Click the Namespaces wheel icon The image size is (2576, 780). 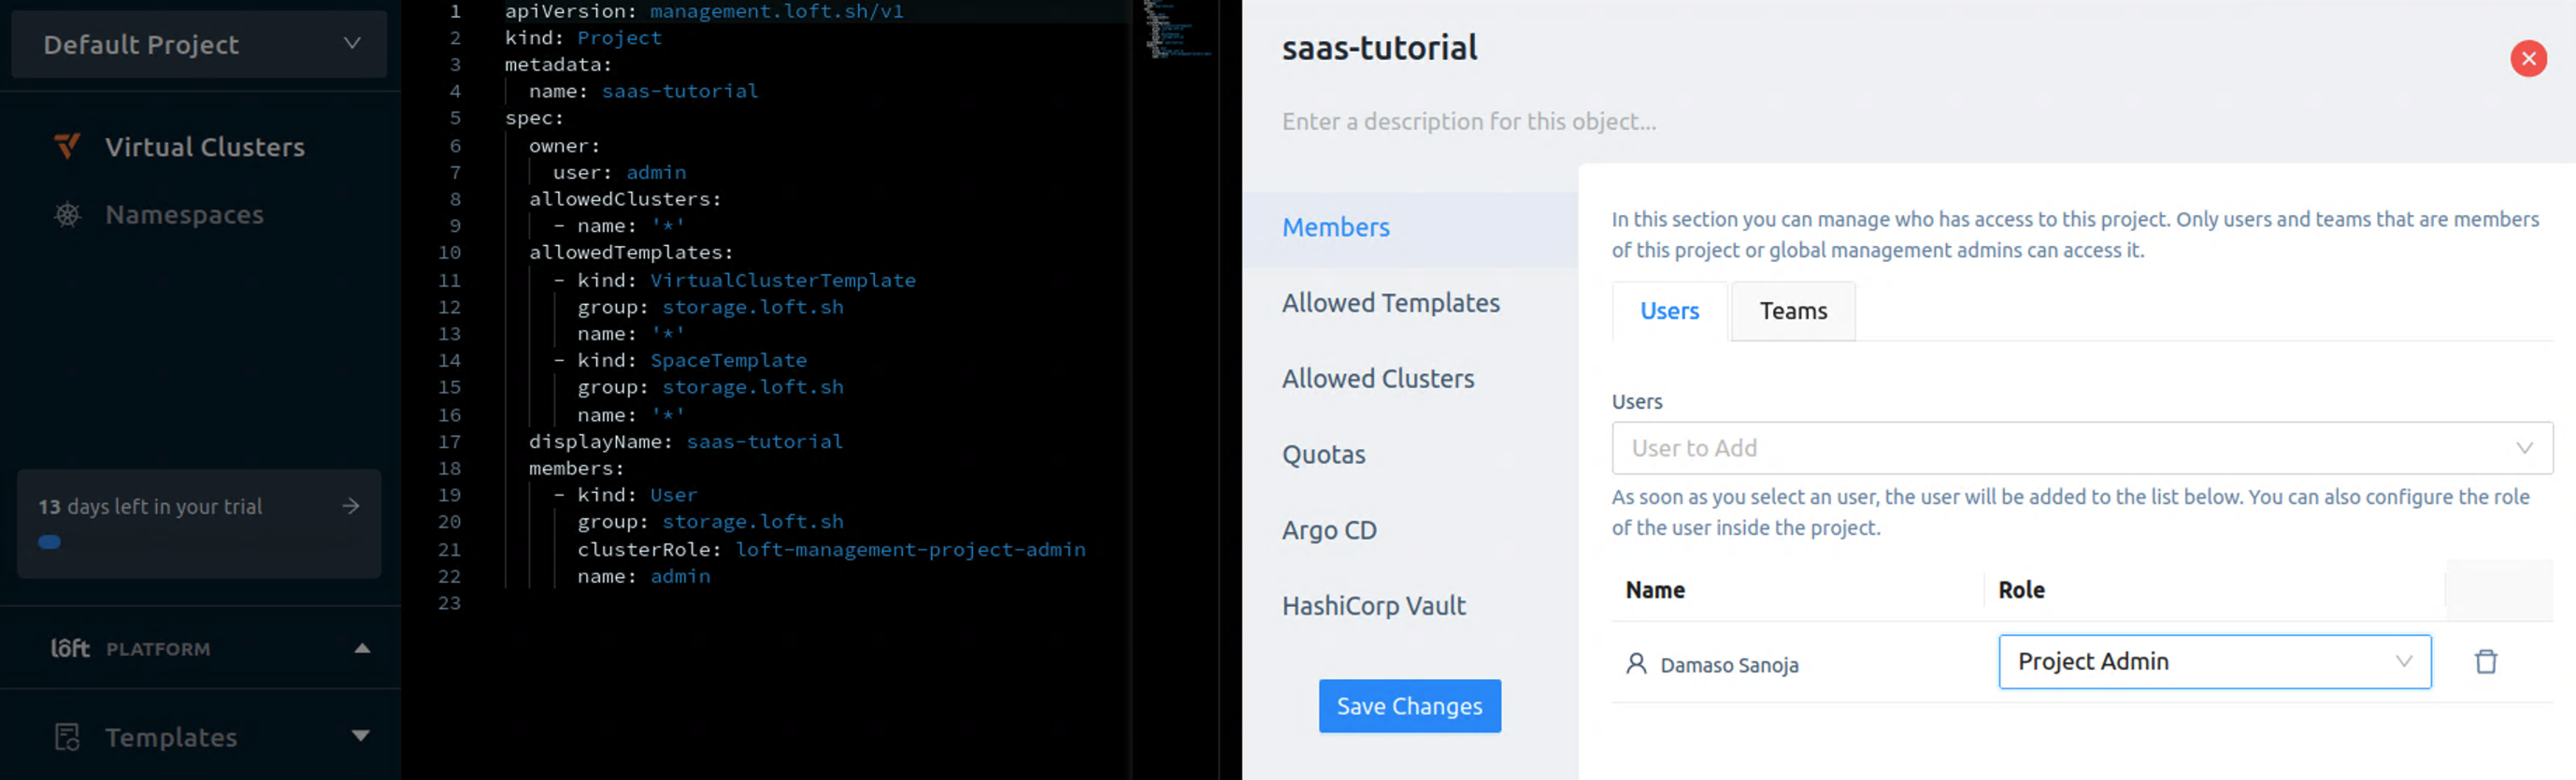67,215
